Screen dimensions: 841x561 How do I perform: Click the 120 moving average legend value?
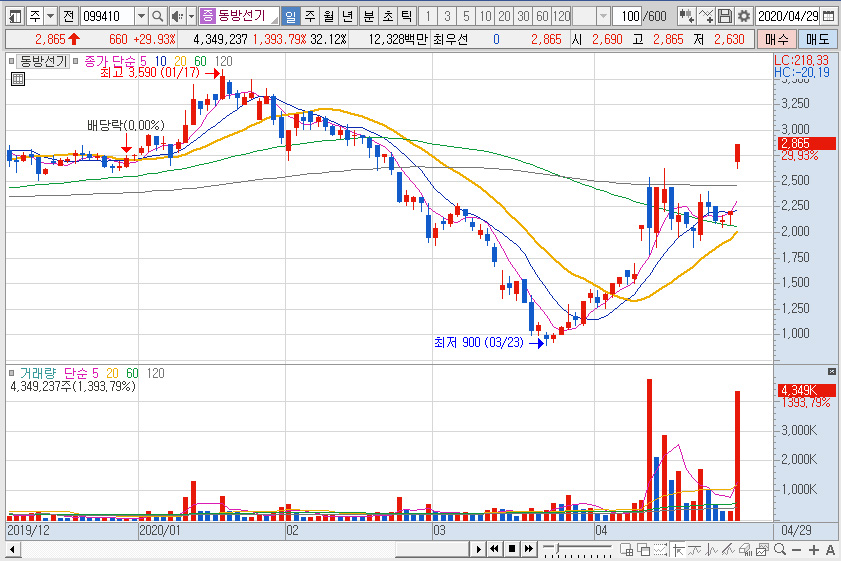(223, 61)
